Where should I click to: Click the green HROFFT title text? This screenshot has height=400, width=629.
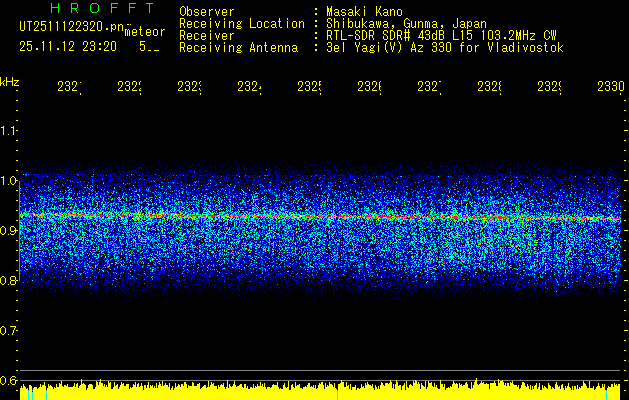[103, 8]
